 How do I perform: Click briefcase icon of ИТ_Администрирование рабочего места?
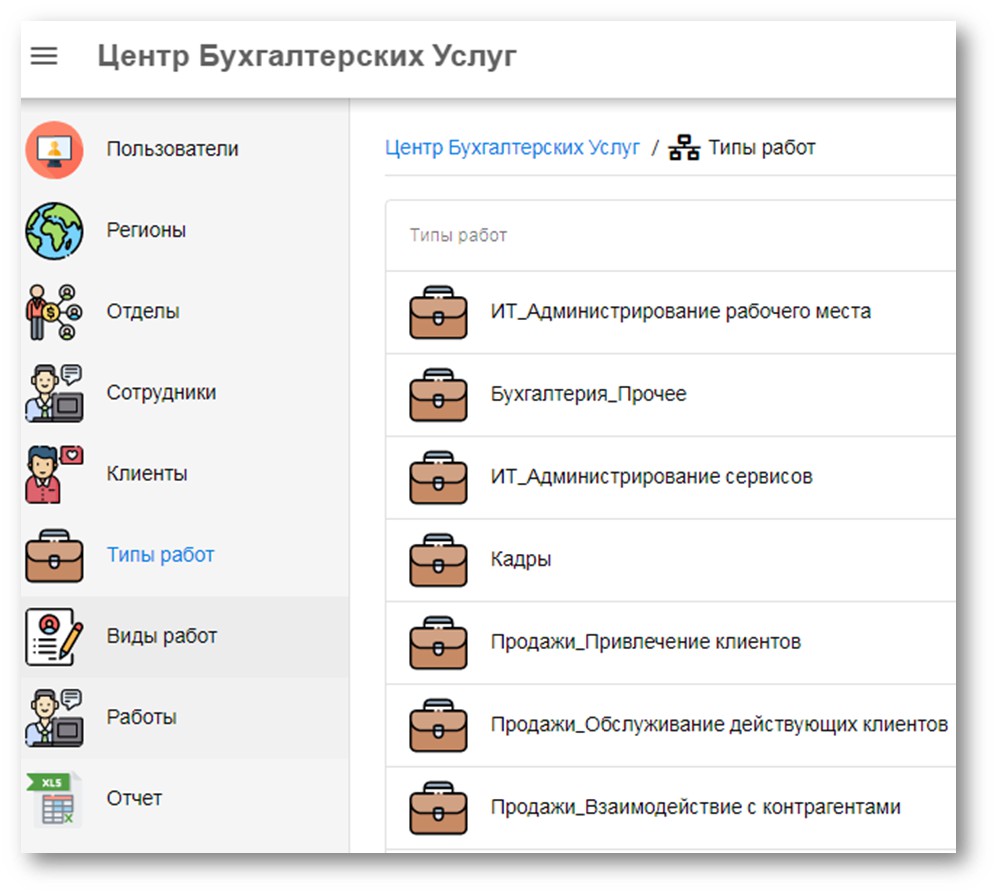pos(438,312)
